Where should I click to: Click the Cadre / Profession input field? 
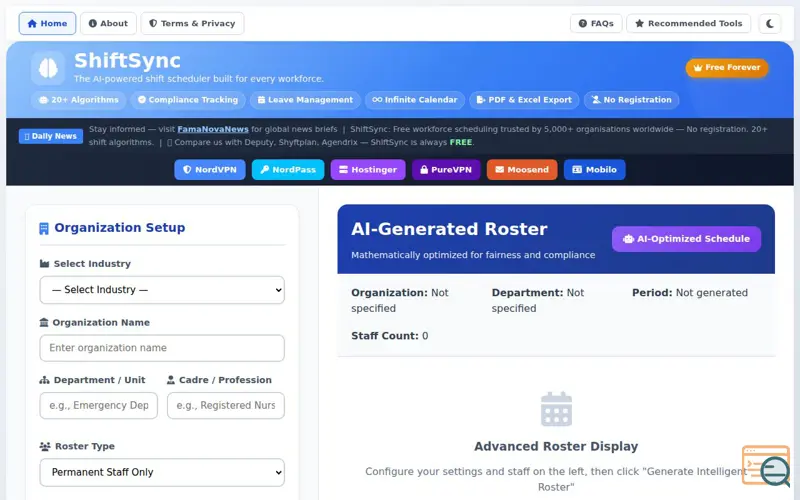[x=226, y=406]
